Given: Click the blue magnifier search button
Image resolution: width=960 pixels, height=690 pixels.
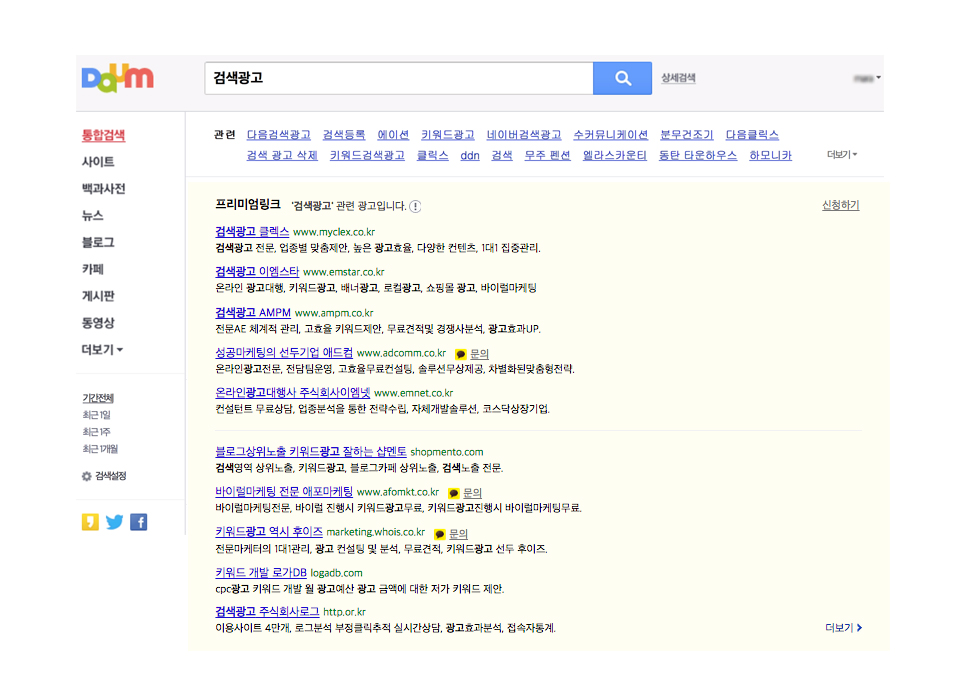Looking at the screenshot, I should pos(622,78).
